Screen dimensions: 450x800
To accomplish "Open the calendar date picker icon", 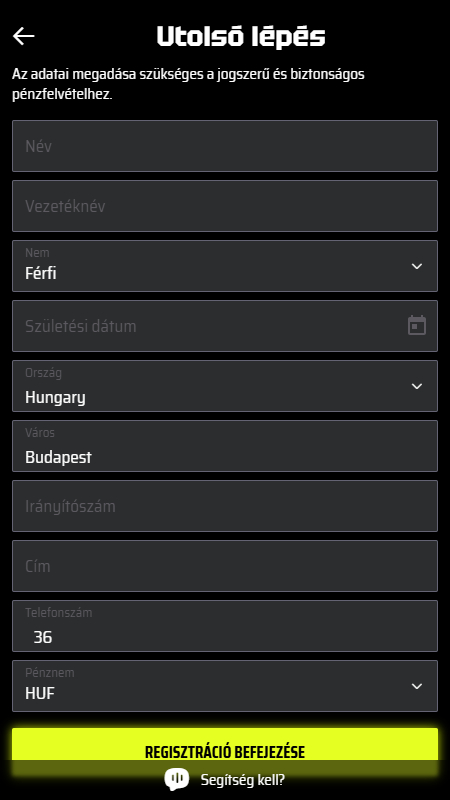I will [417, 326].
